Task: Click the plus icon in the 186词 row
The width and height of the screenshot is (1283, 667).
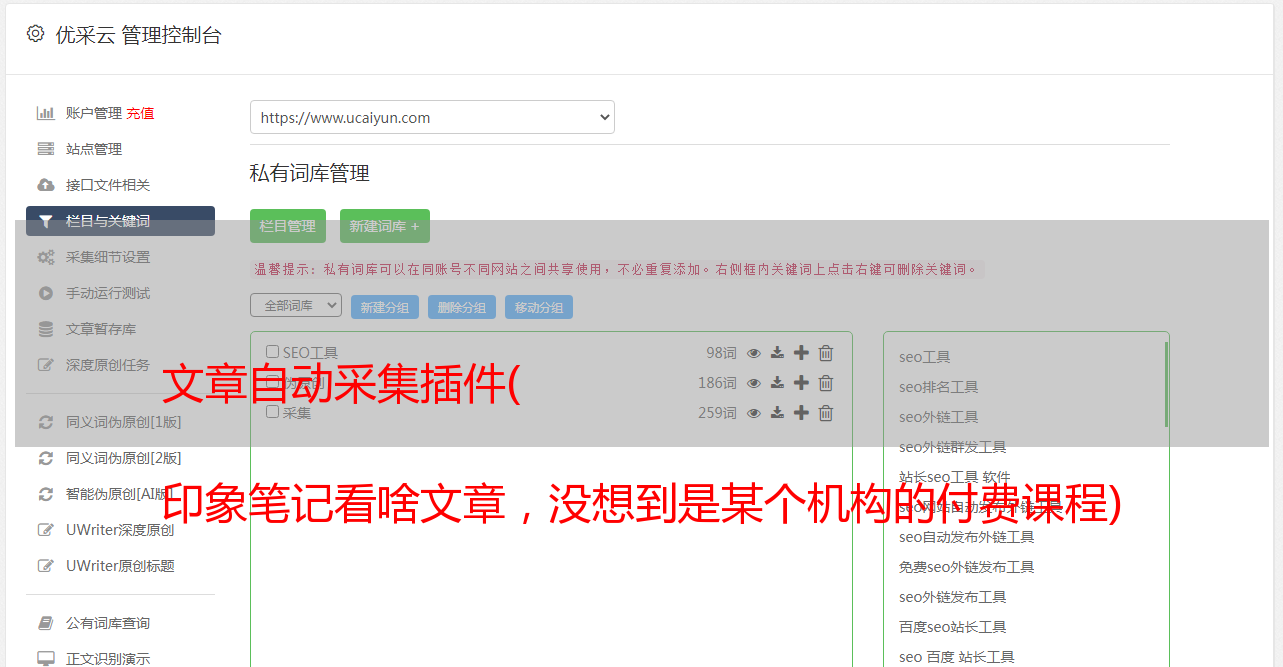Action: (x=801, y=383)
